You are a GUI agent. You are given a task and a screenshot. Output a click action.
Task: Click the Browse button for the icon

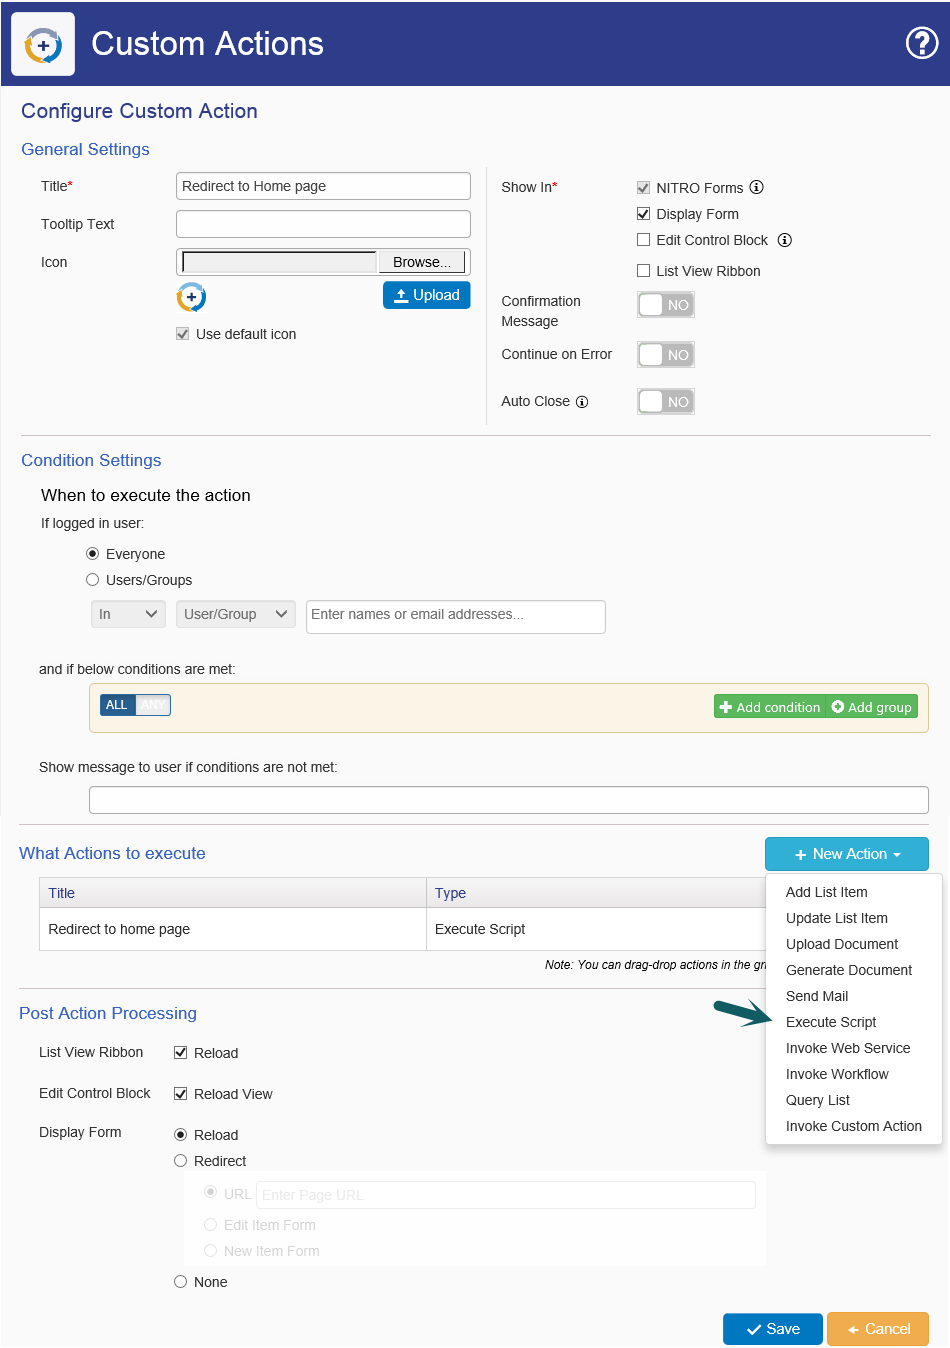(421, 261)
